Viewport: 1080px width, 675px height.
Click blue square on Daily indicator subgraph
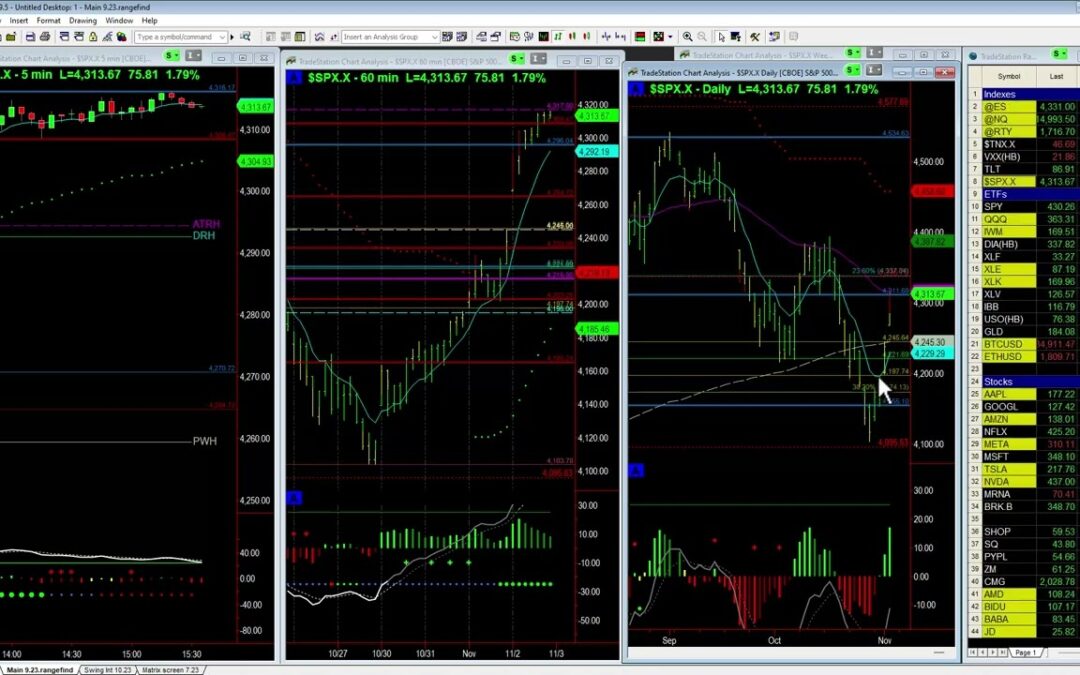click(x=636, y=470)
